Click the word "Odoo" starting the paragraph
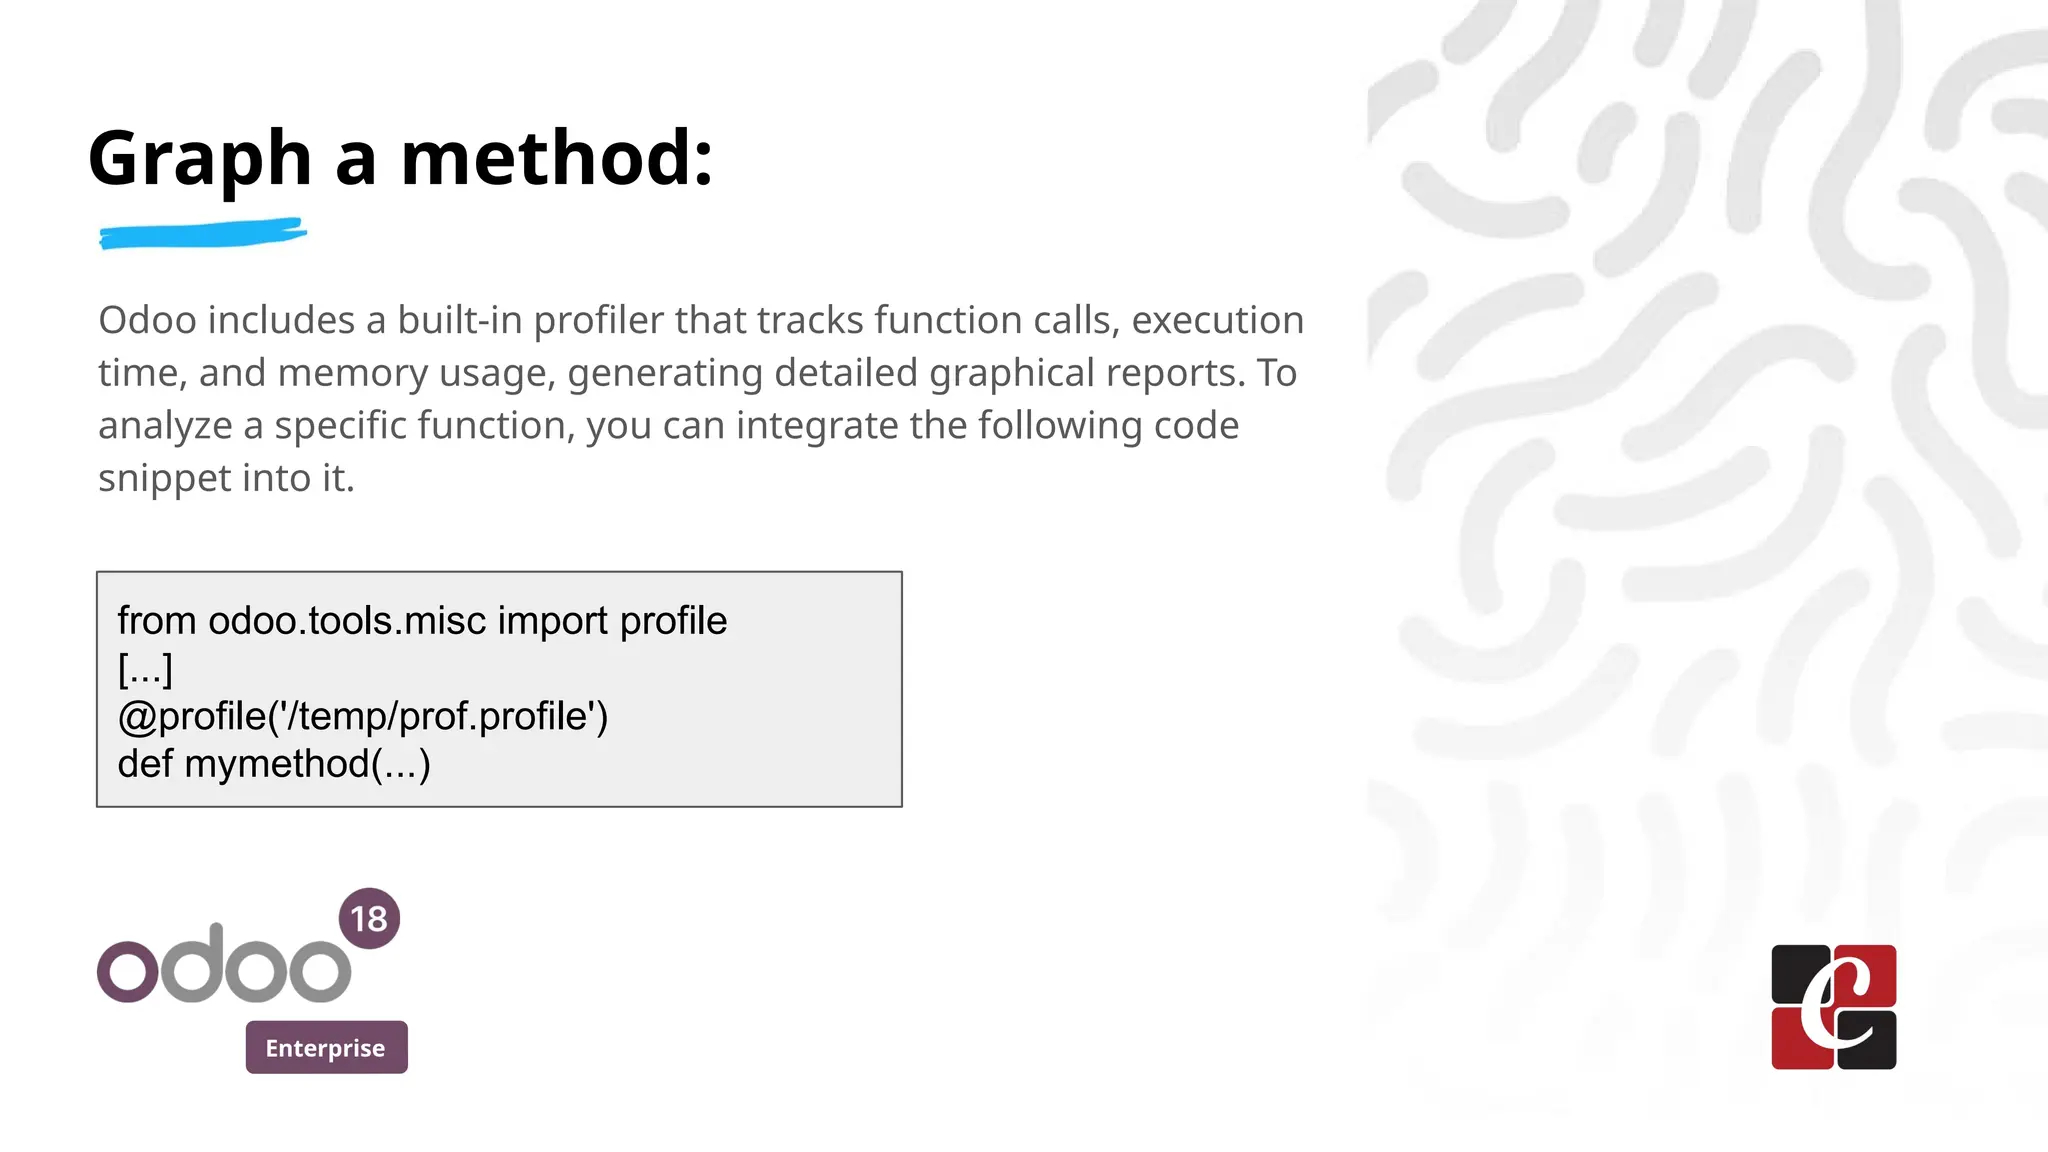This screenshot has height=1152, width=2048. pos(147,321)
